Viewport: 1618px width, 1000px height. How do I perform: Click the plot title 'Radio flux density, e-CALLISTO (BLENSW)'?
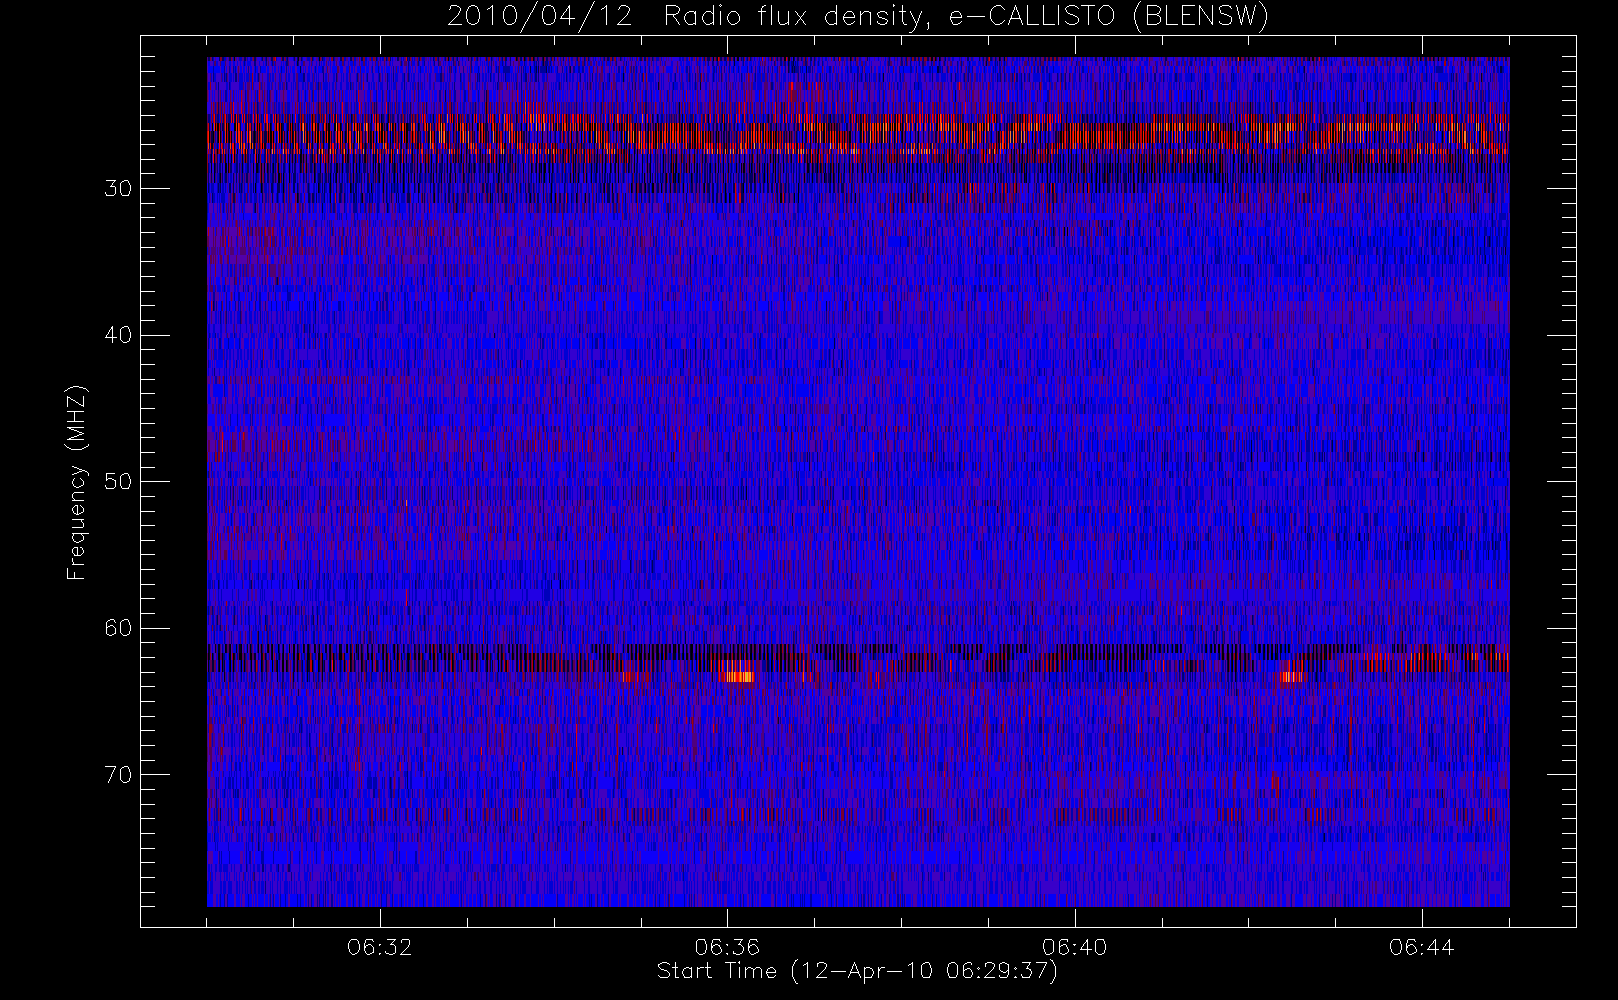click(967, 17)
